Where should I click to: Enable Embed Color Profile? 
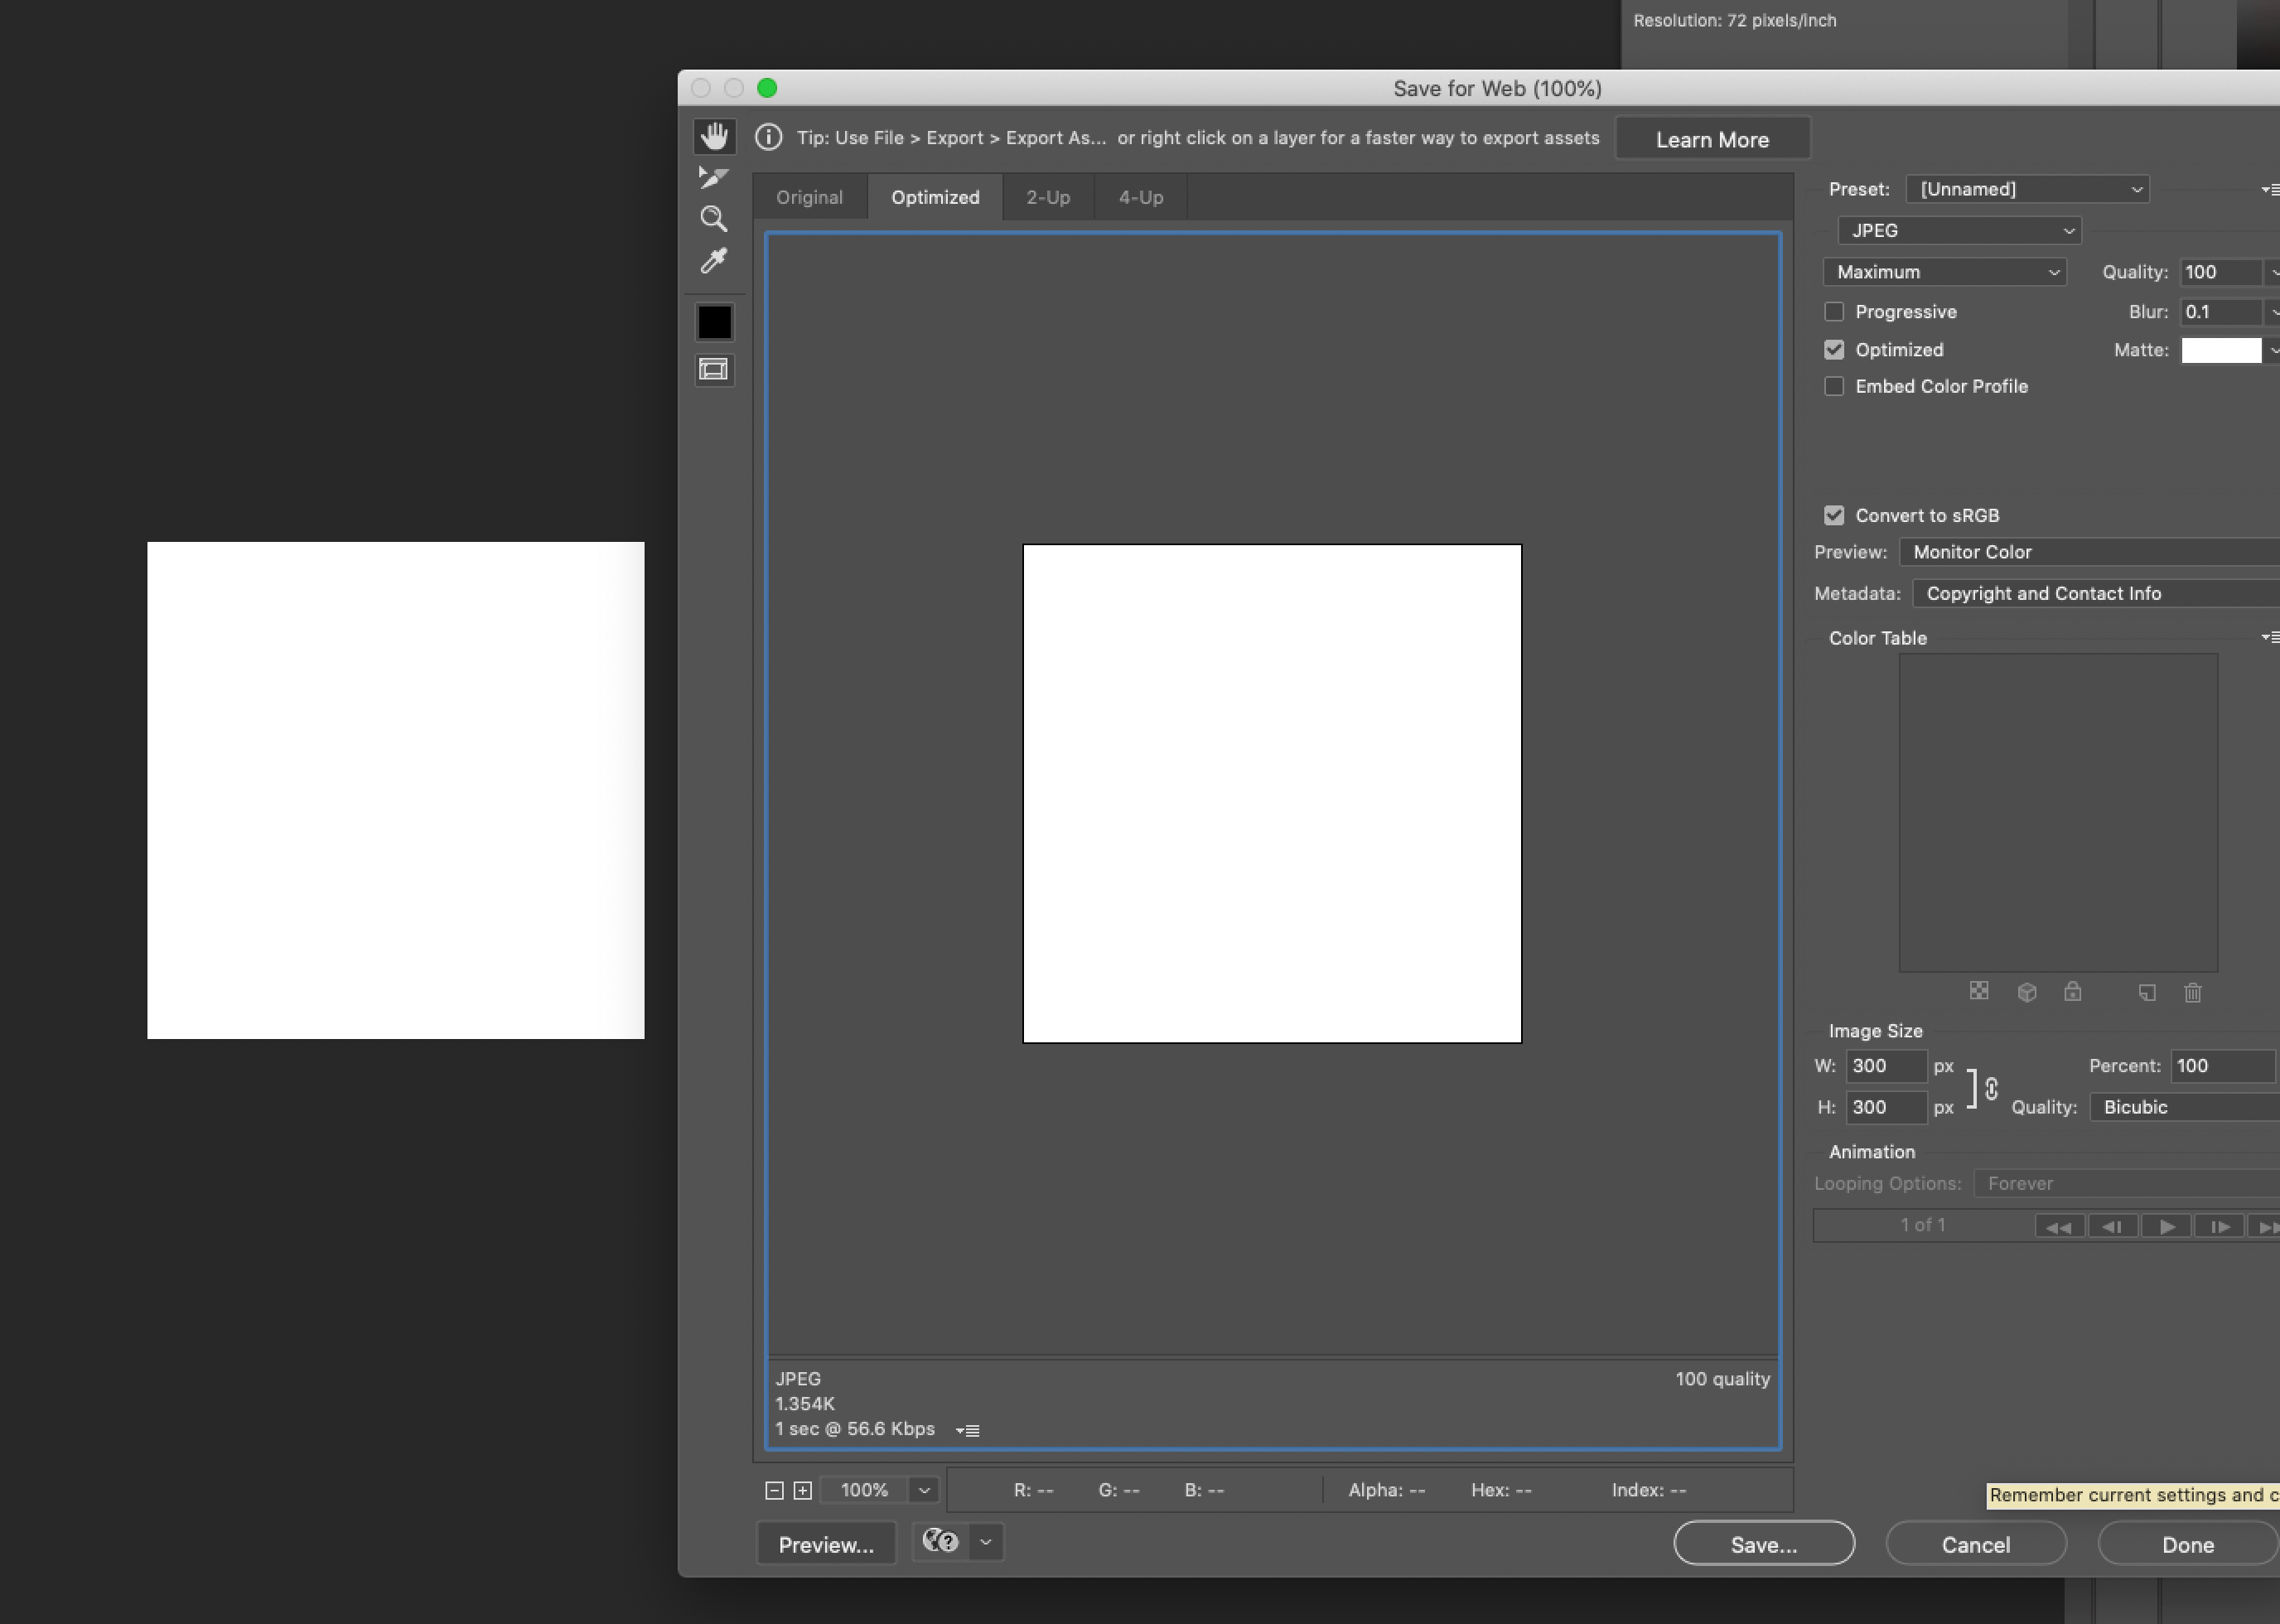tap(1835, 386)
